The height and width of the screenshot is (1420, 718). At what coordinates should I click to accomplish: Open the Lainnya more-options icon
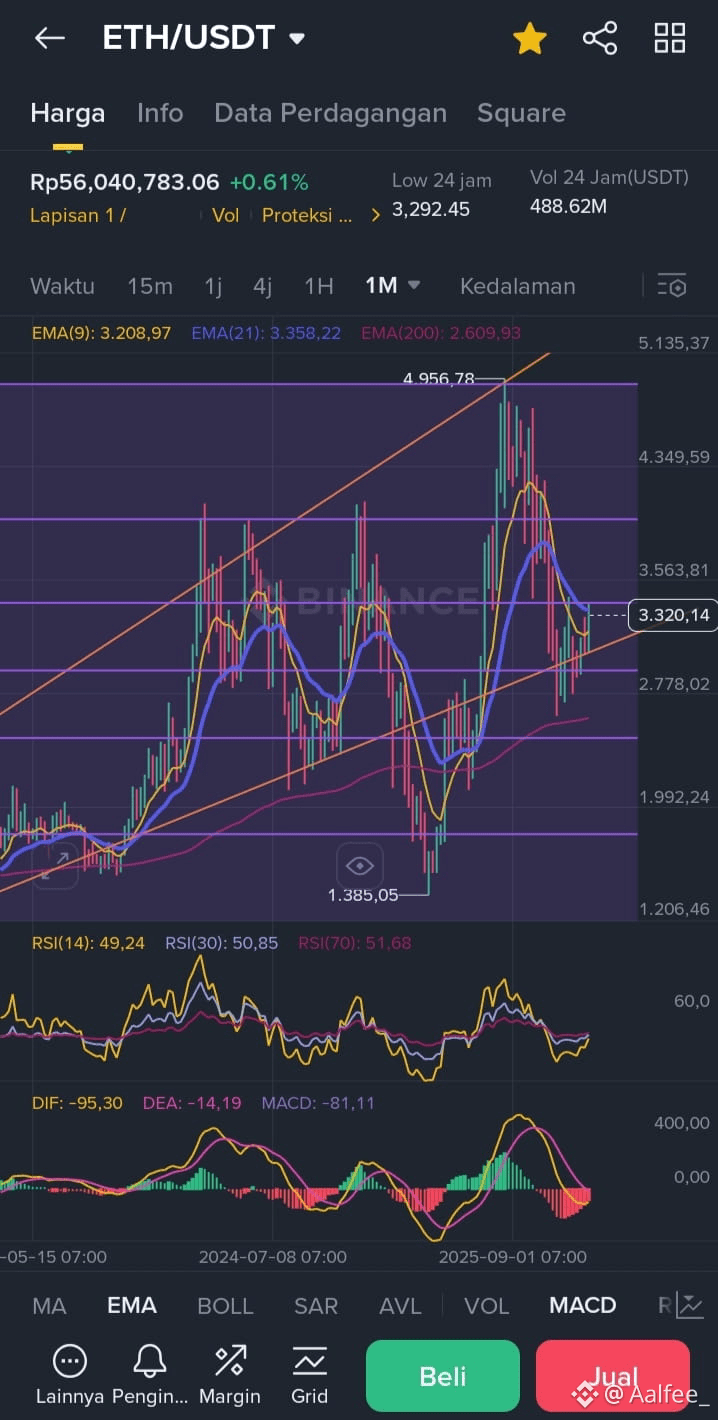click(69, 1375)
